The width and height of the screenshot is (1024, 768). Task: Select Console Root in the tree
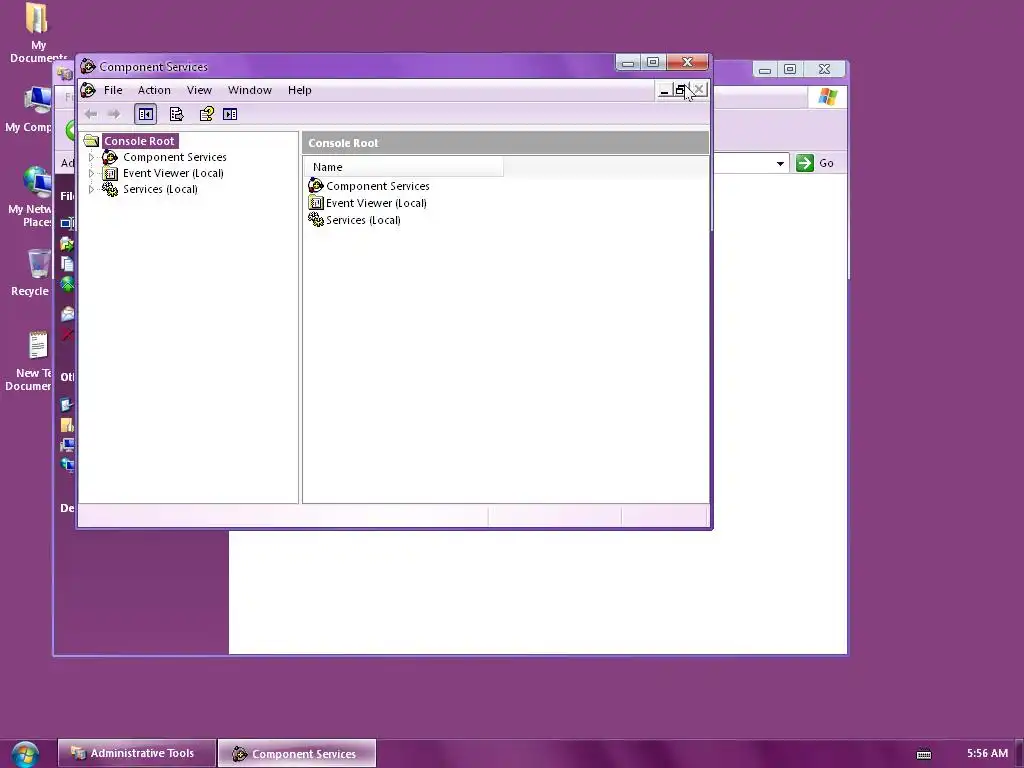coord(139,141)
